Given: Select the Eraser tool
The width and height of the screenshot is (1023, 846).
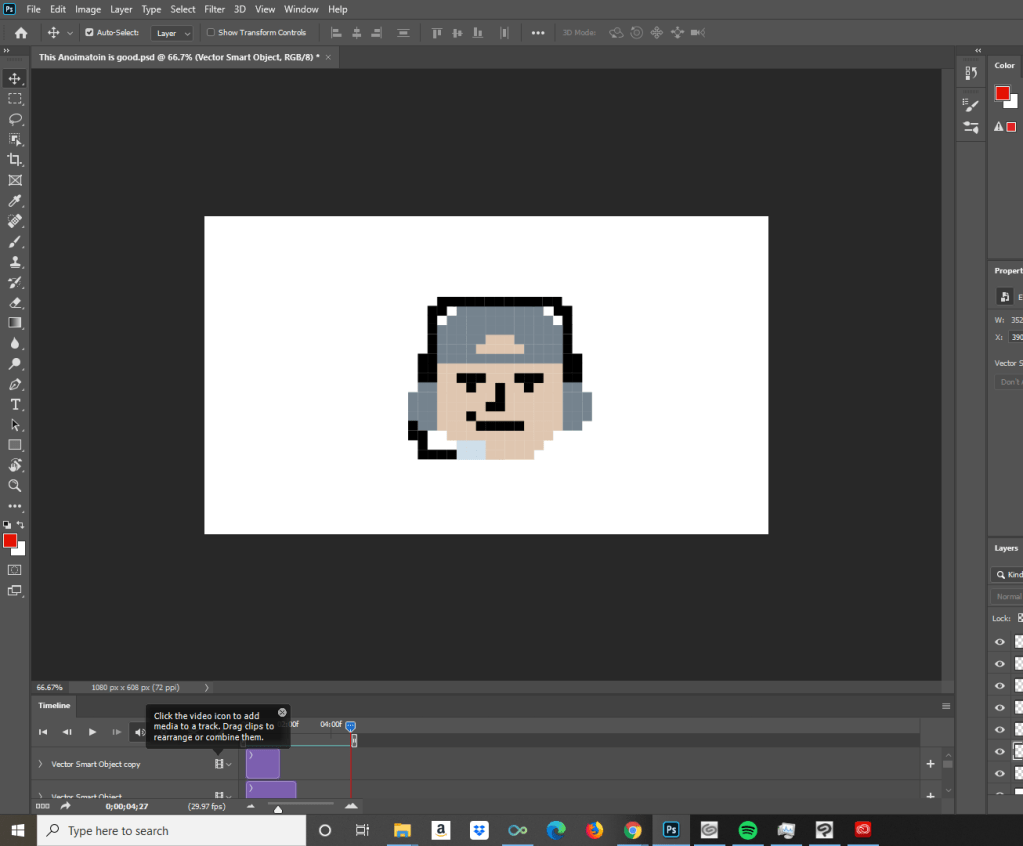Looking at the screenshot, I should (15, 302).
